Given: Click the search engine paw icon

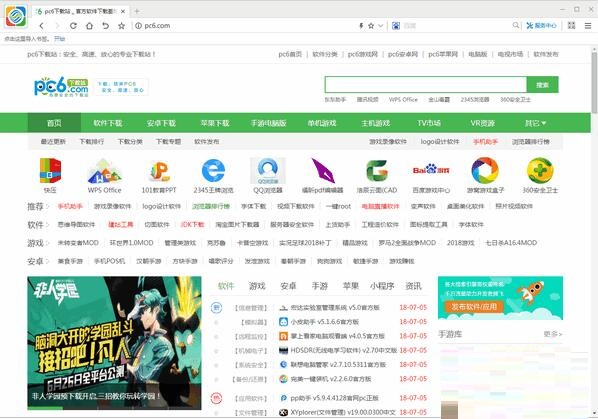Looking at the screenshot, I should (x=396, y=26).
